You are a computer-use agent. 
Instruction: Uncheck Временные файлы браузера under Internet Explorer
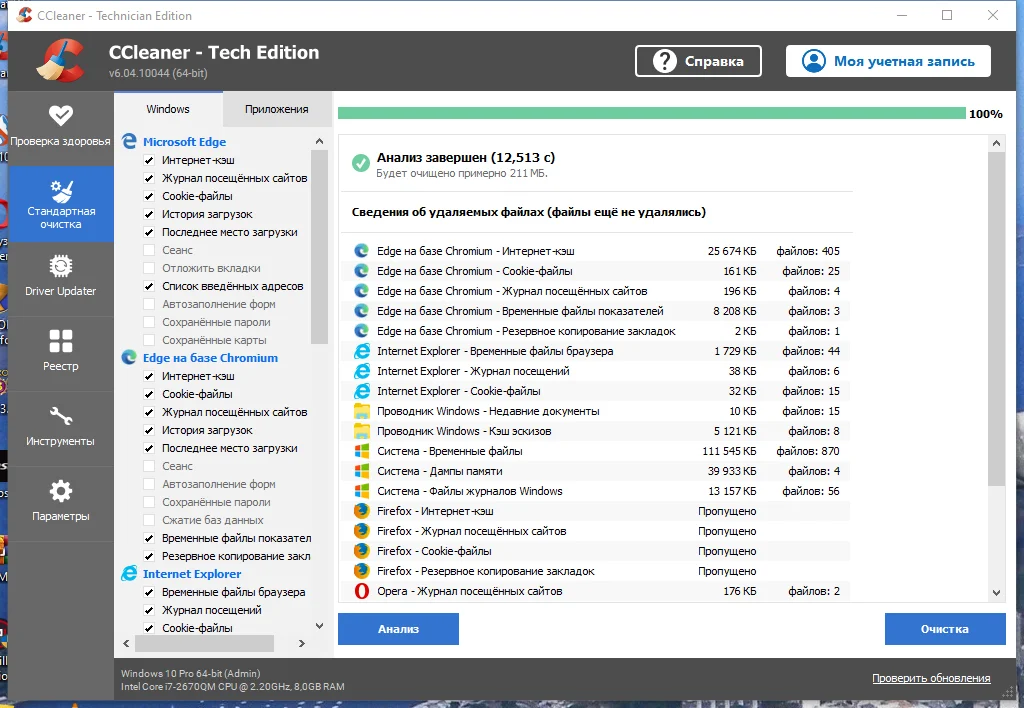[149, 592]
